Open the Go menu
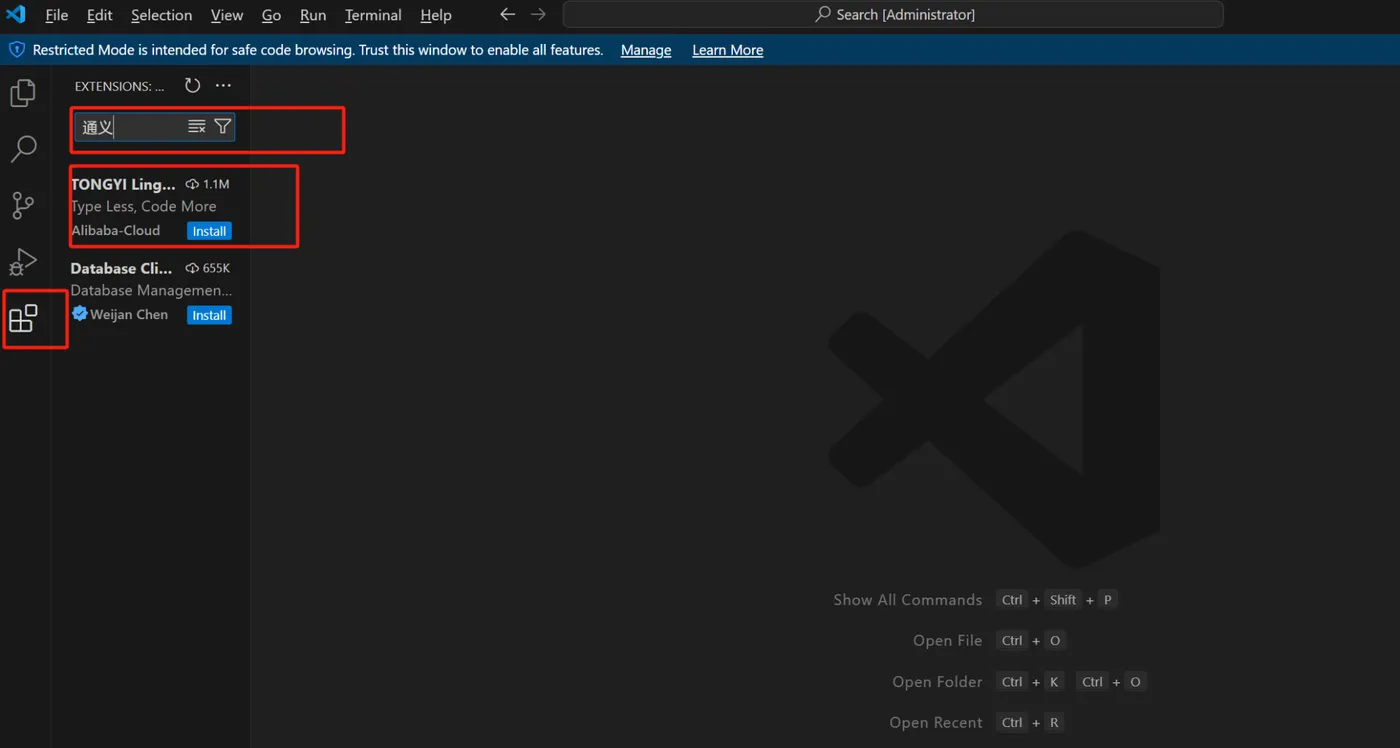Viewport: 1400px width, 748px height. (x=271, y=15)
